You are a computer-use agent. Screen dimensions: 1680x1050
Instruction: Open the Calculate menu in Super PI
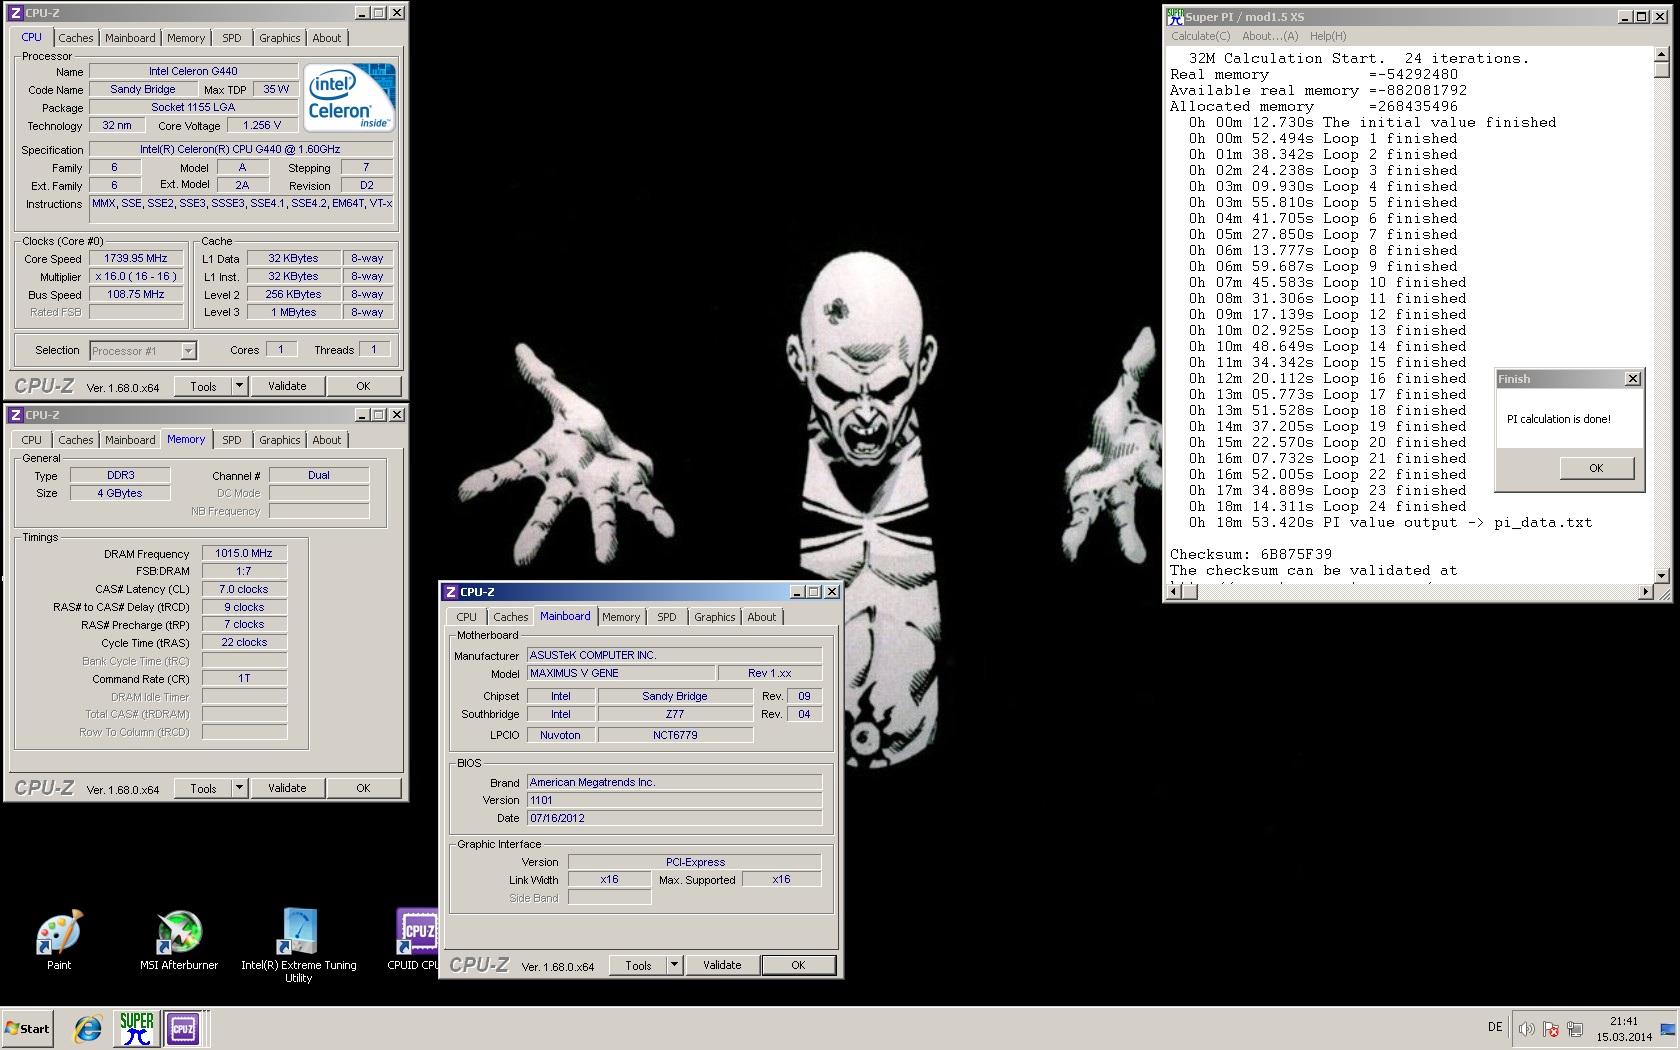tap(1201, 36)
